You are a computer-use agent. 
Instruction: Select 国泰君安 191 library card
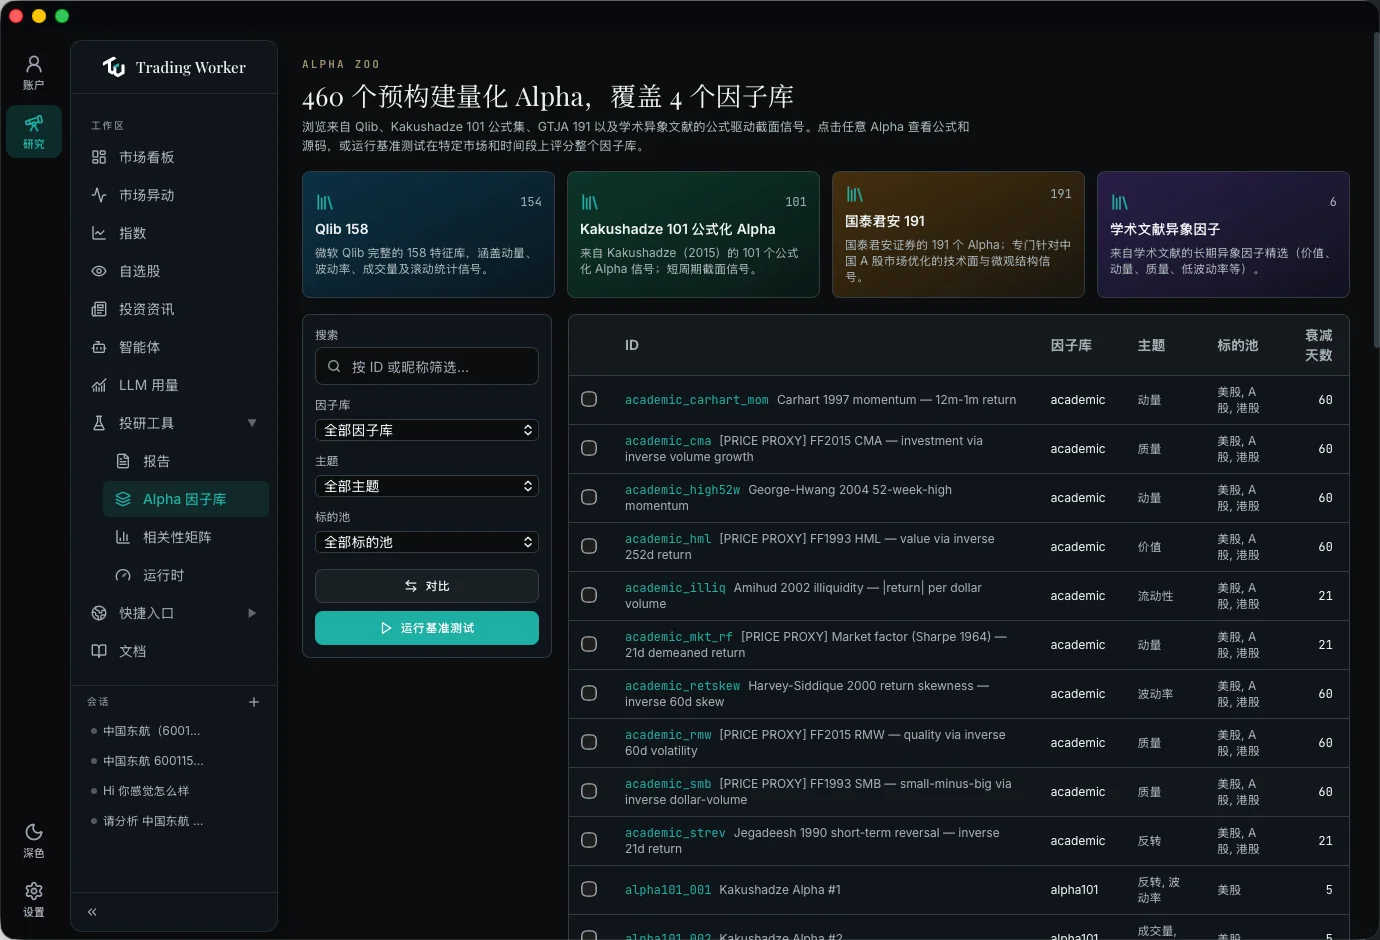coord(958,234)
